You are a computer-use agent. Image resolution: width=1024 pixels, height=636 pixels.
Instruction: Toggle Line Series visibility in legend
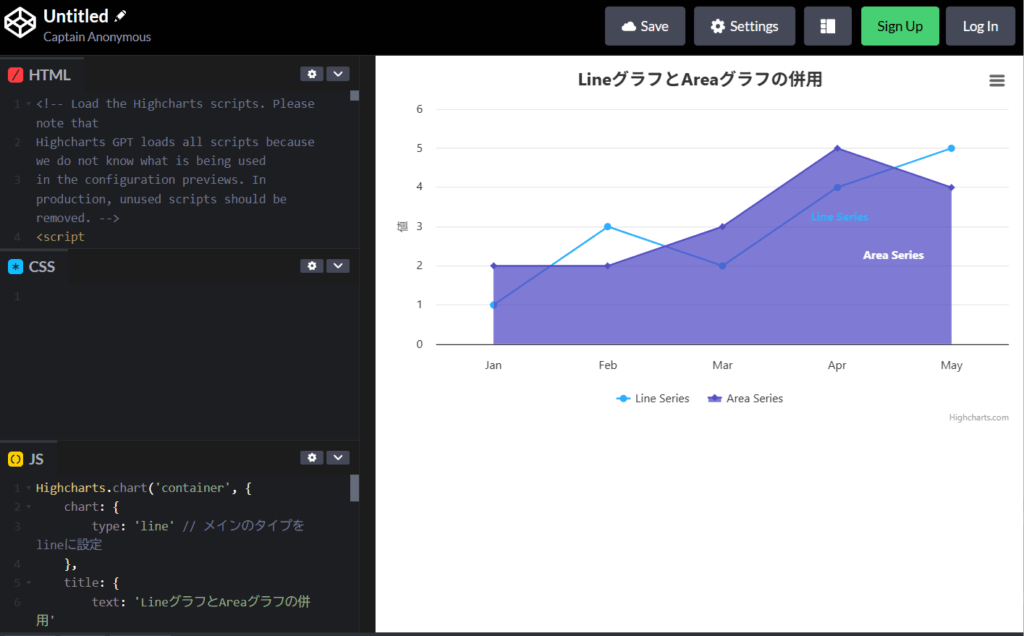[652, 398]
